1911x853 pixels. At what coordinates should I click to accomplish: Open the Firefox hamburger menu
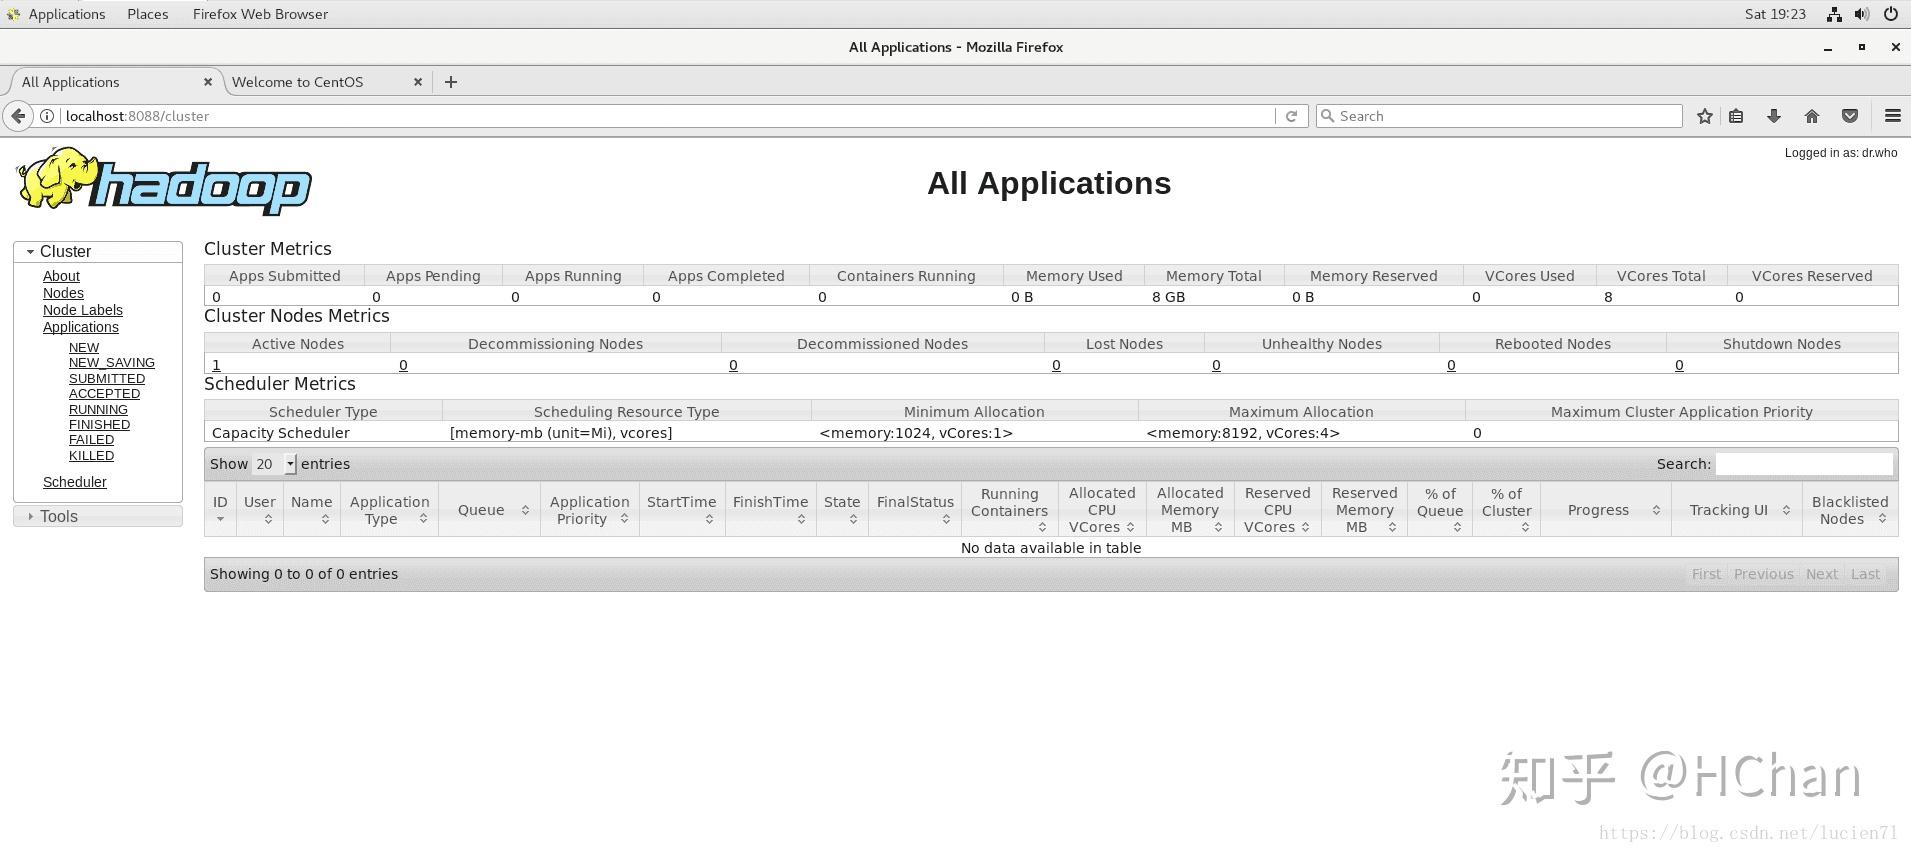click(x=1893, y=116)
